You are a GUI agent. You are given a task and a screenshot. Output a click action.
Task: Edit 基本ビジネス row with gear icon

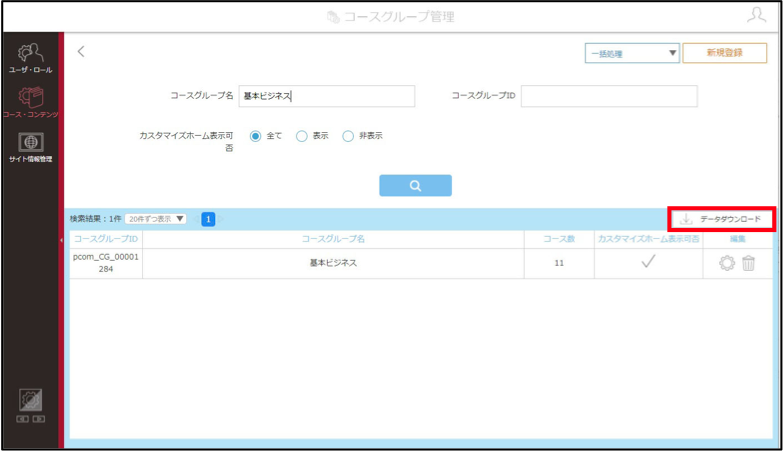[727, 263]
